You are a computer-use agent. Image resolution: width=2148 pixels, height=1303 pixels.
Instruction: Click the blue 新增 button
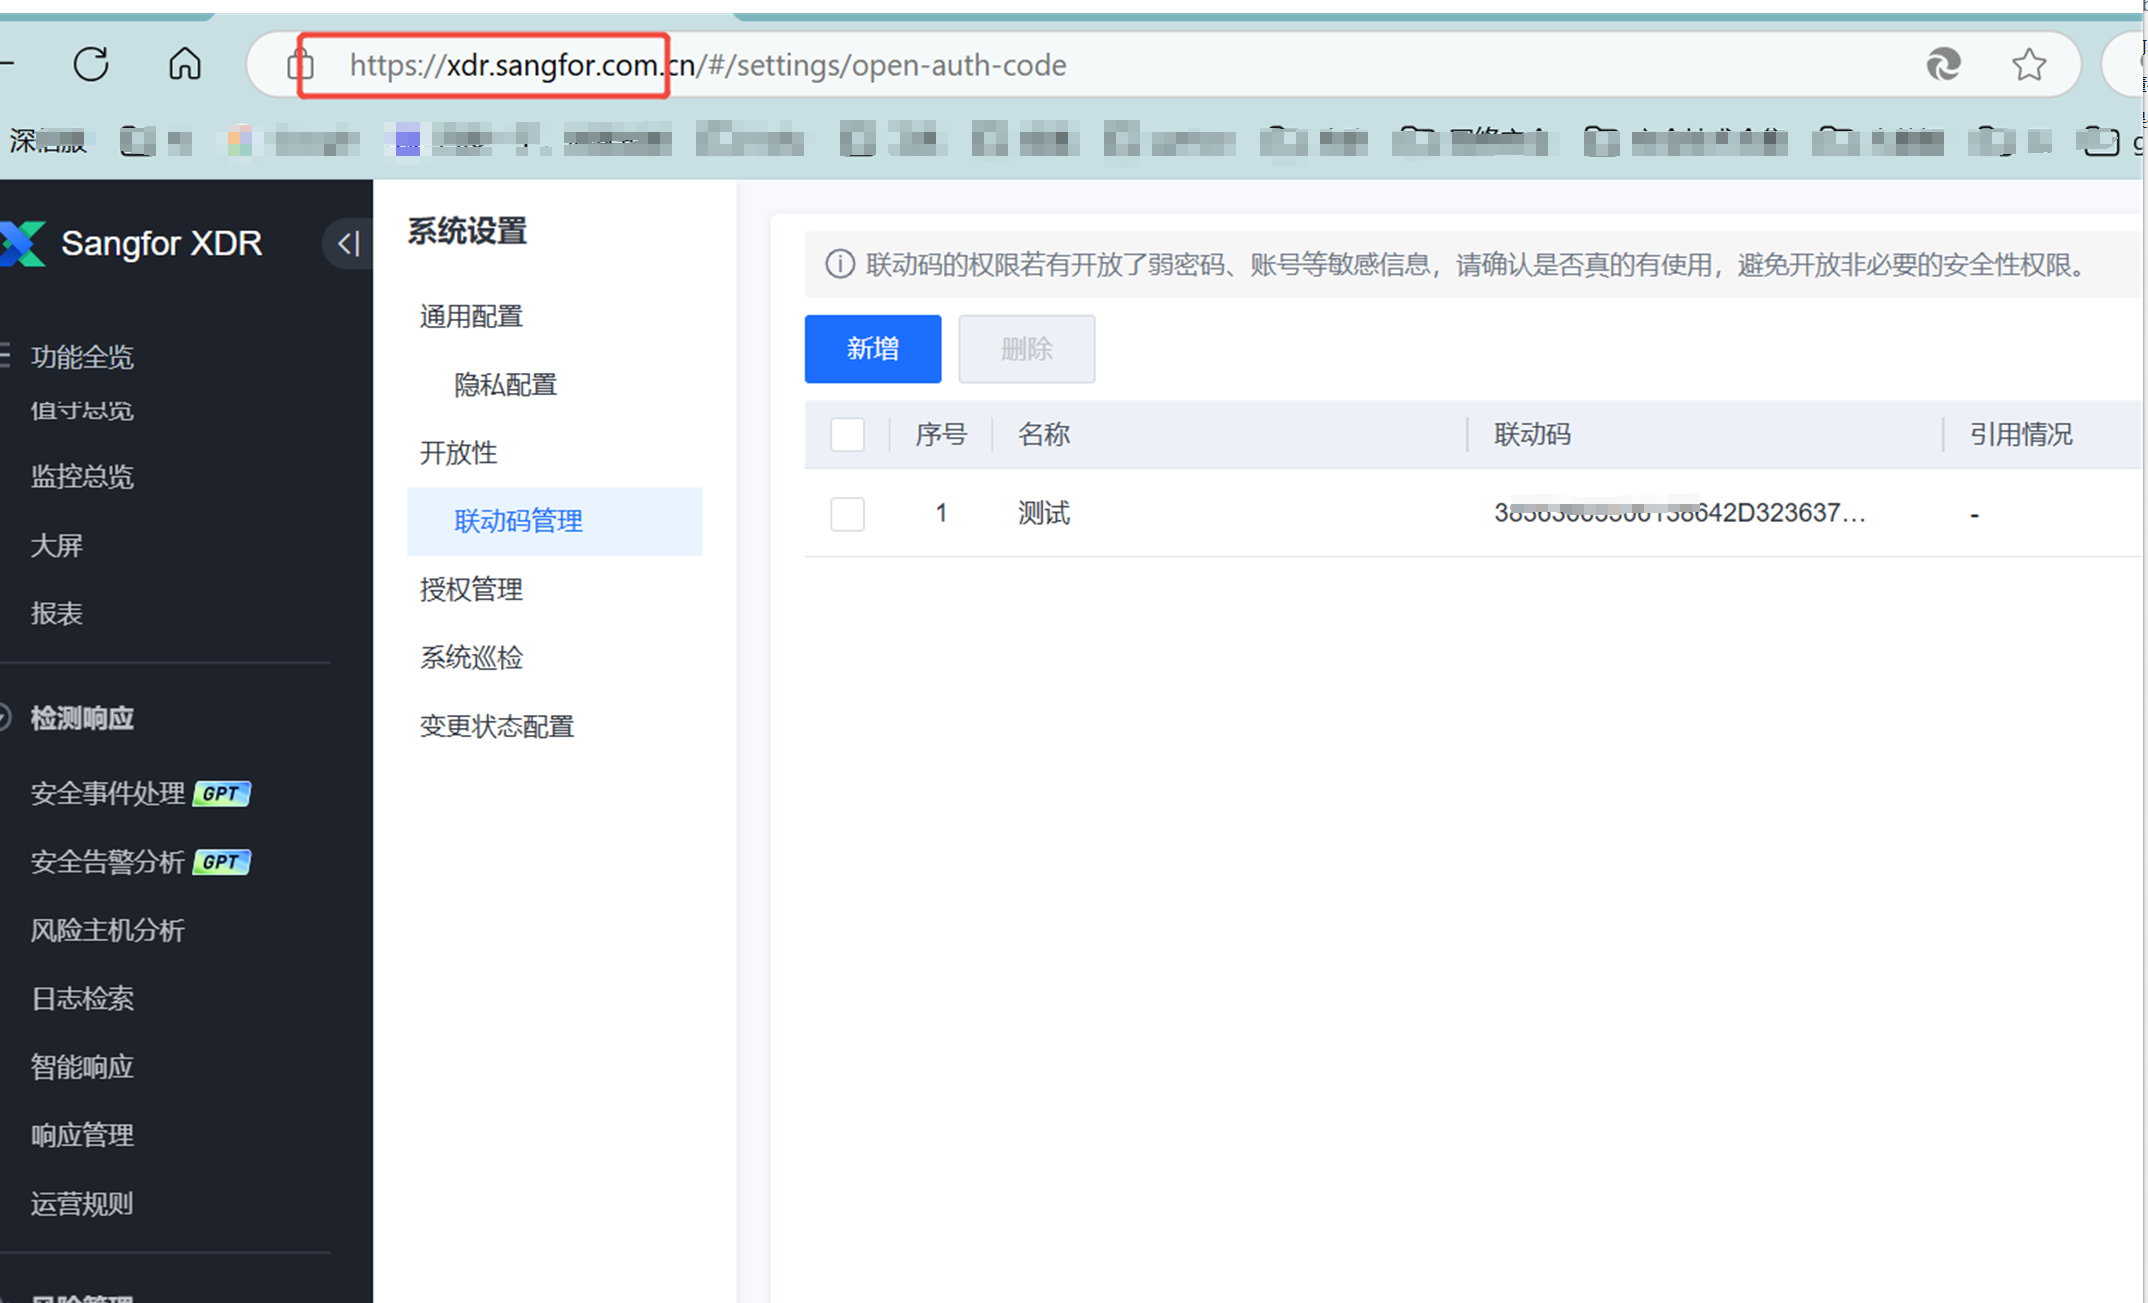click(872, 349)
